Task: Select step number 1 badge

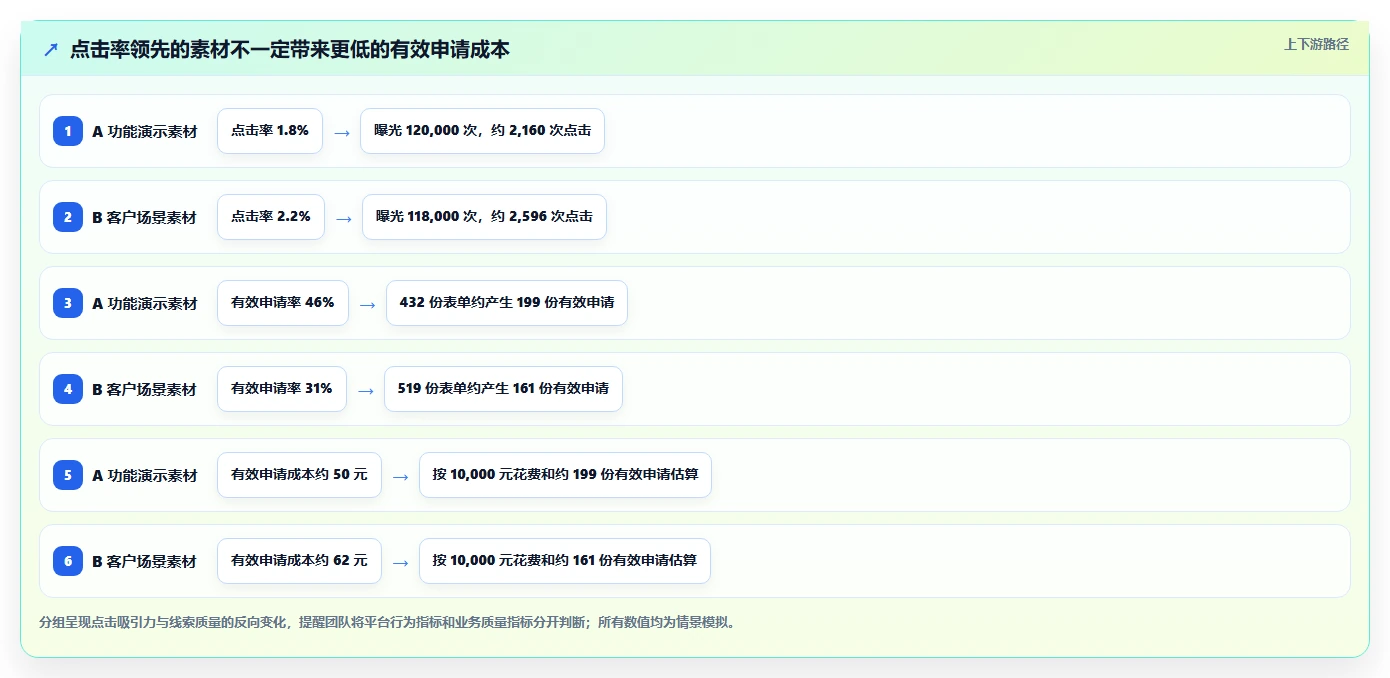Action: tap(68, 131)
